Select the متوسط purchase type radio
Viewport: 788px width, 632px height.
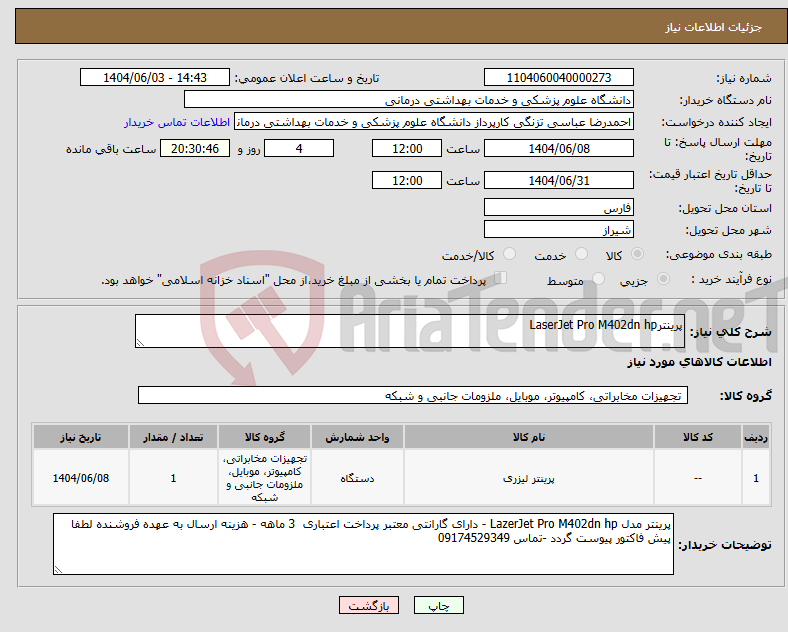point(599,279)
